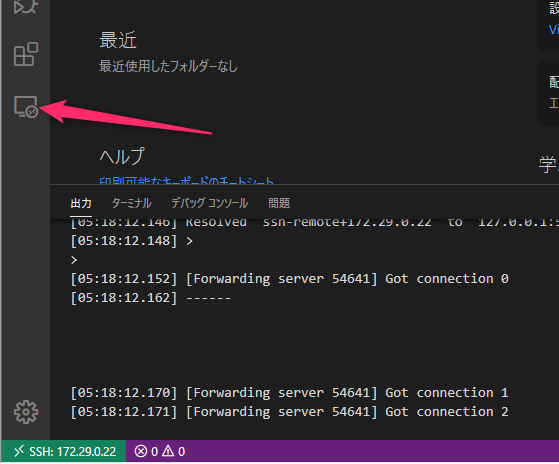Click the ヘルプ section heading
Screen dimensions: 559x464
pyautogui.click(x=122, y=156)
